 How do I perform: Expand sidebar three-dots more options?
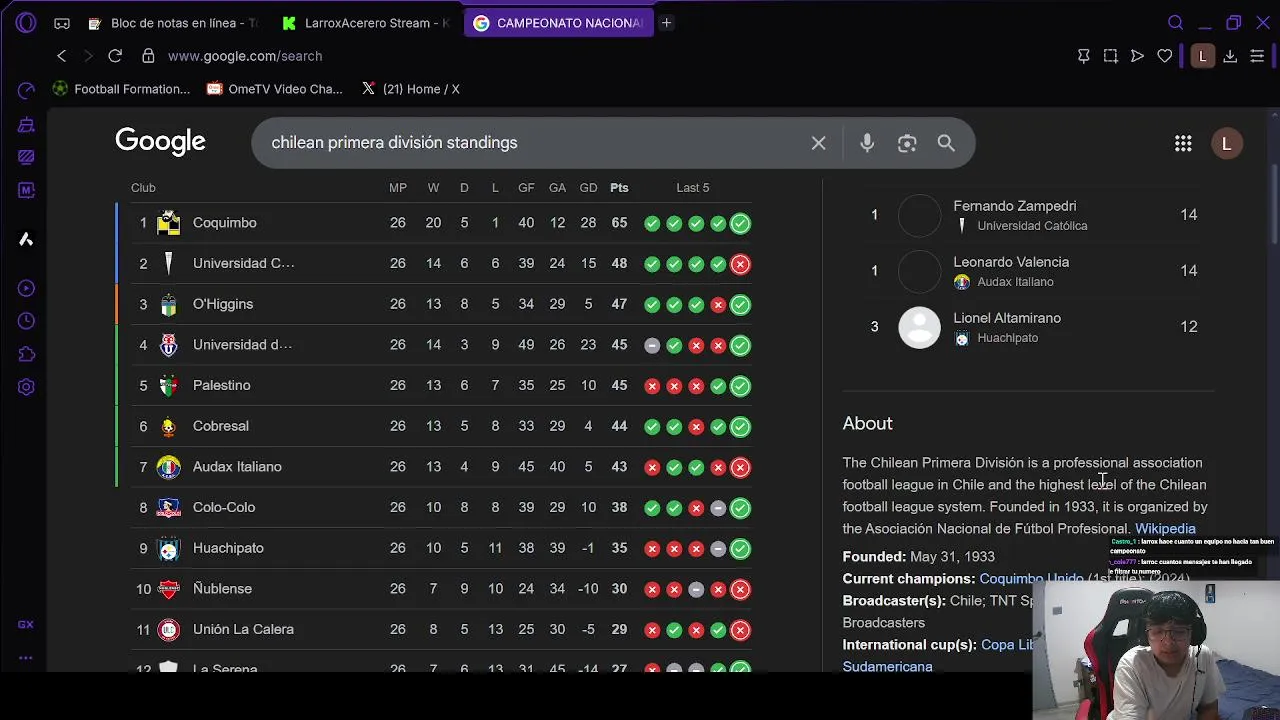[26, 658]
